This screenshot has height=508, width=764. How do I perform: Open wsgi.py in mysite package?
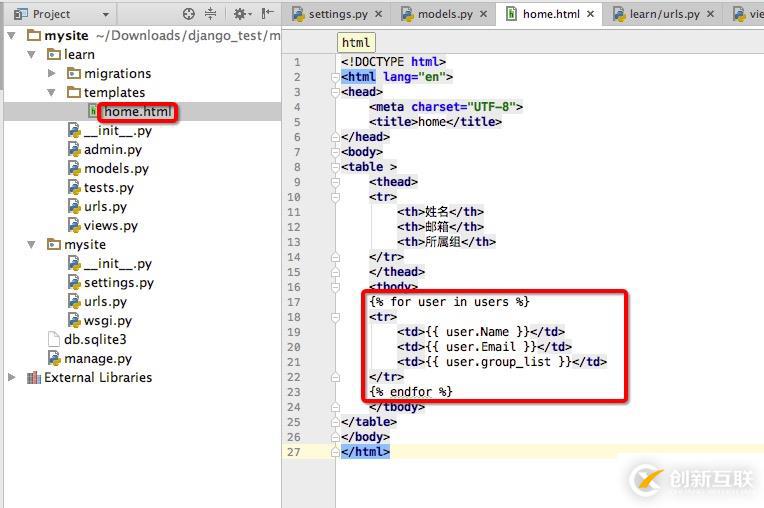pyautogui.click(x=108, y=321)
